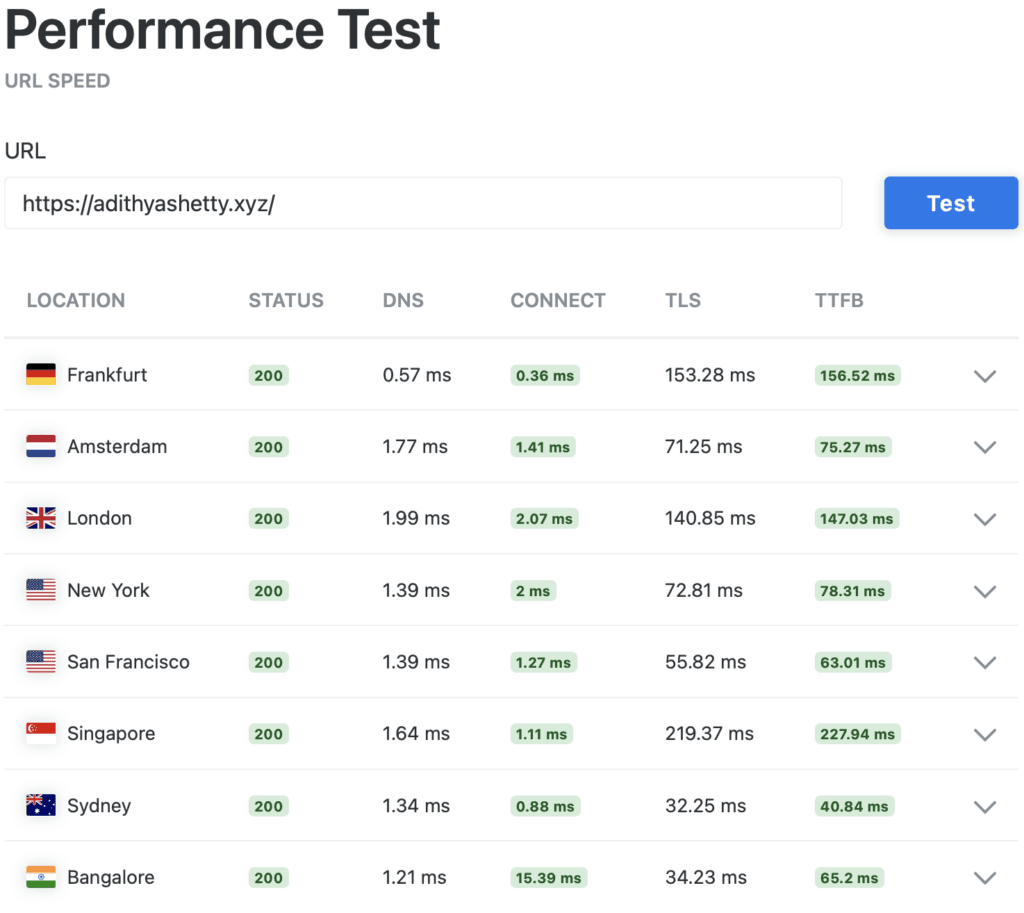
Task: Click the Singapore location name
Action: [111, 734]
